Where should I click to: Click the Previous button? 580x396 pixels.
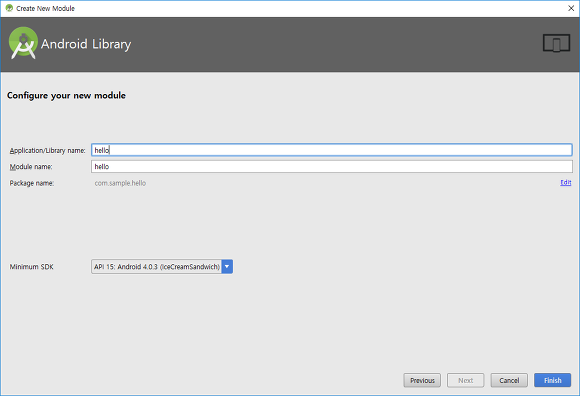[422, 380]
